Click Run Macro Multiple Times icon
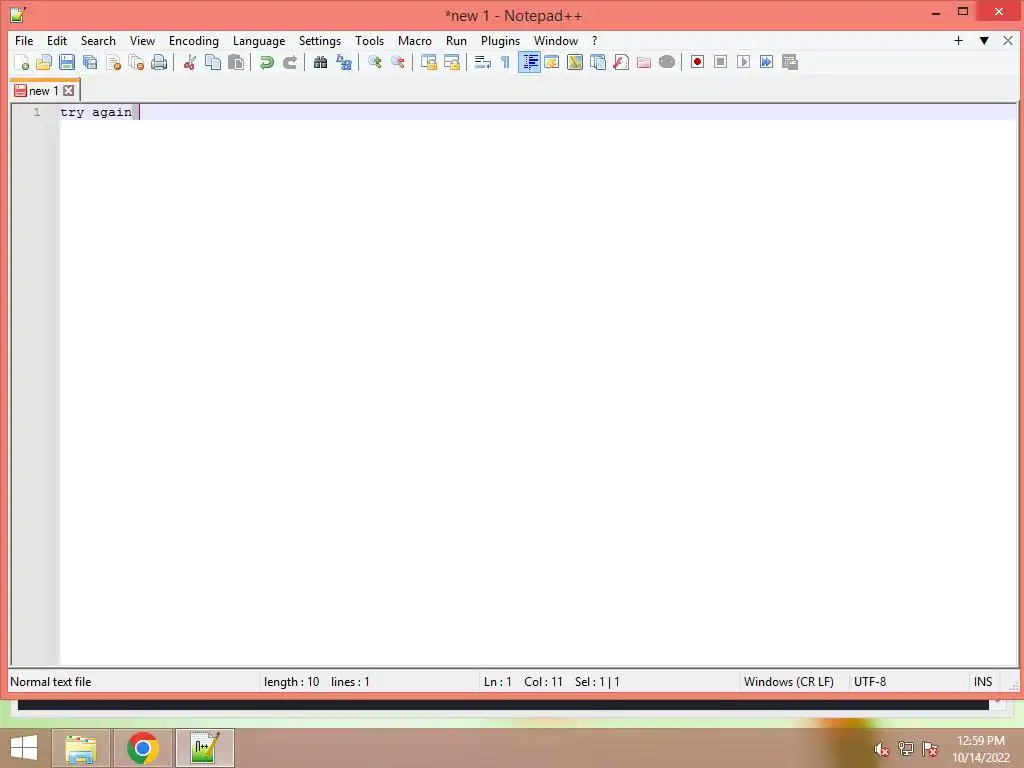 [x=767, y=62]
